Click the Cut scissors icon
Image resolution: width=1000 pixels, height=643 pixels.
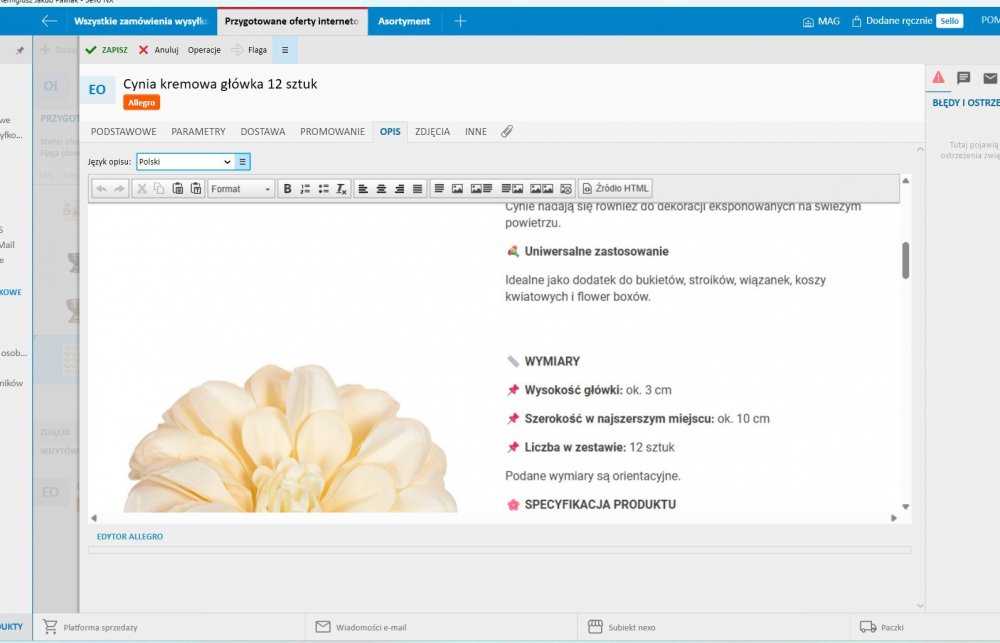[x=142, y=189]
